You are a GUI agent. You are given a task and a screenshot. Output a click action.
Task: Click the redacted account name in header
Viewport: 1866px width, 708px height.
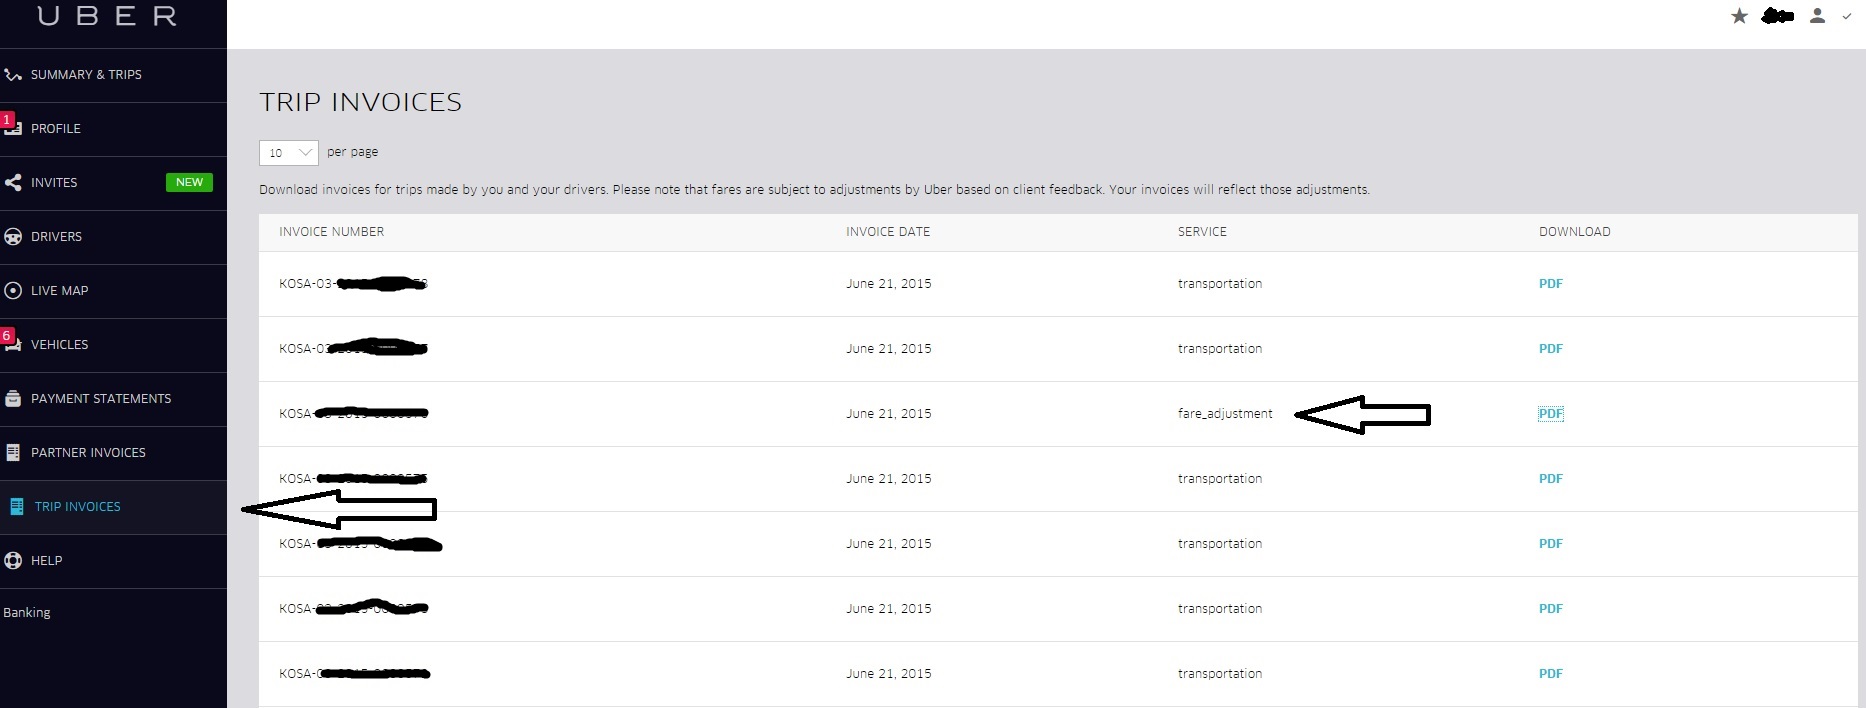pyautogui.click(x=1777, y=16)
